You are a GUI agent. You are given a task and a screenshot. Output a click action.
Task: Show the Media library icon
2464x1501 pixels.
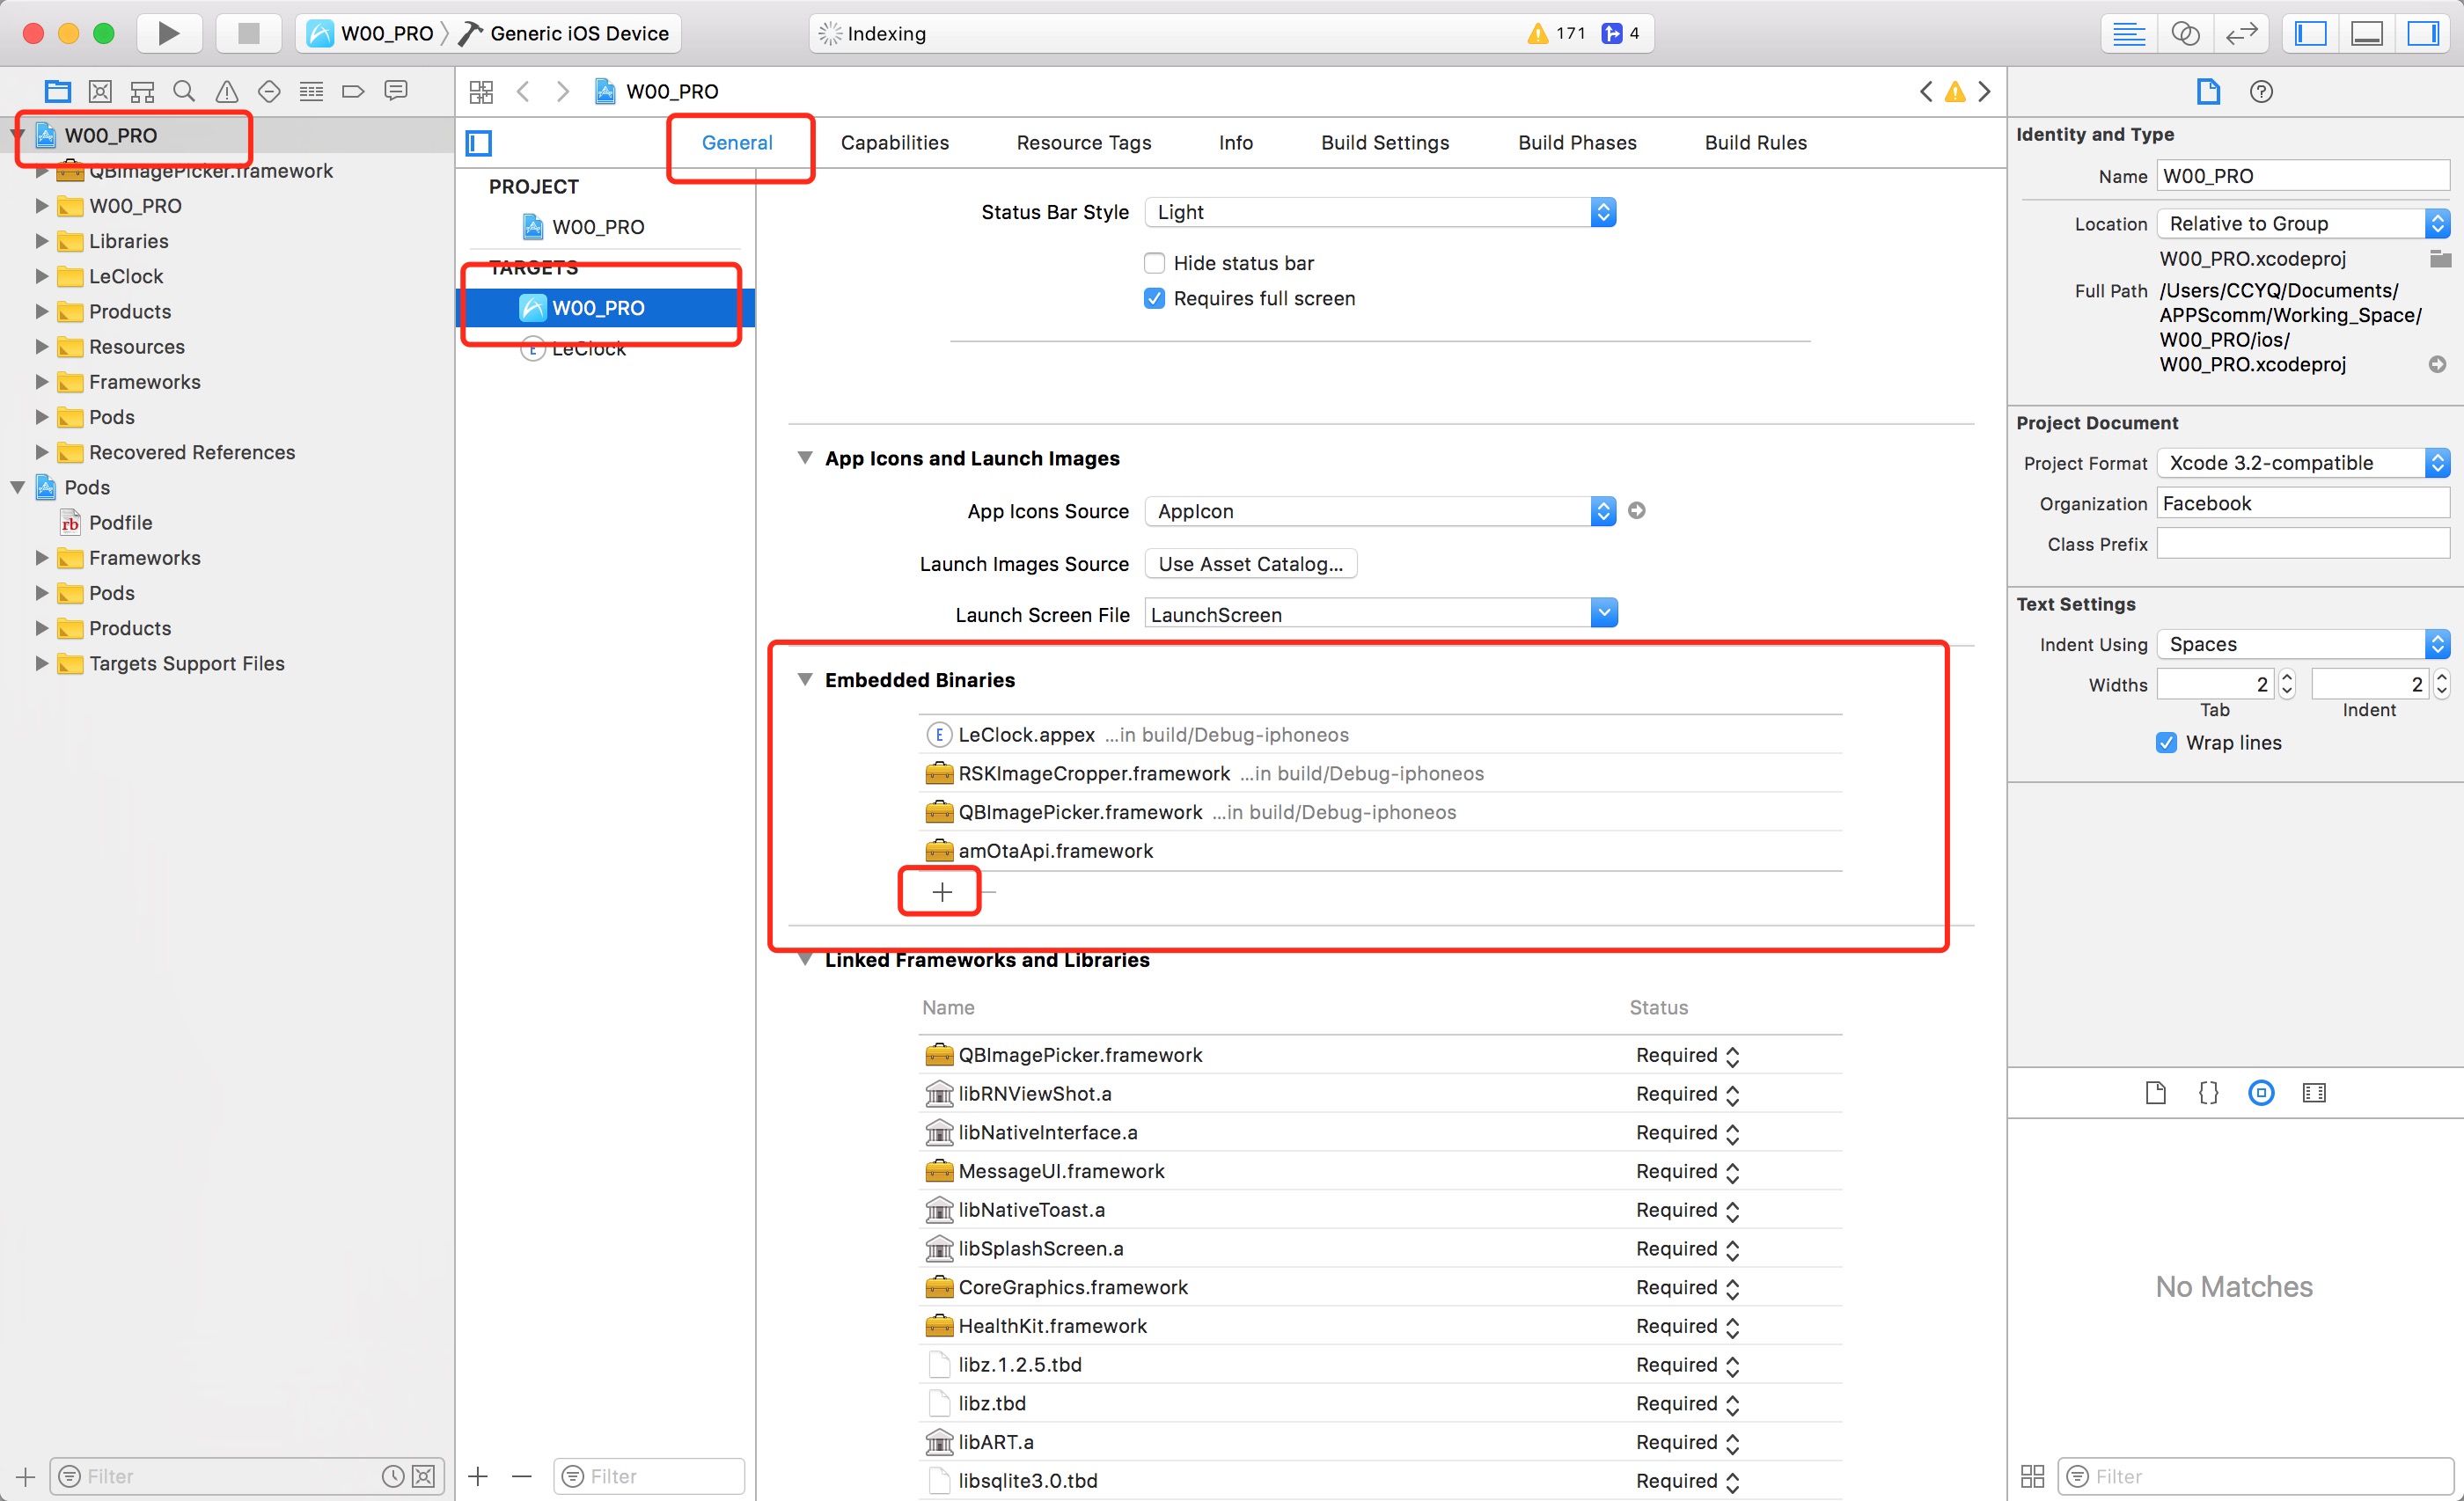[2314, 1092]
